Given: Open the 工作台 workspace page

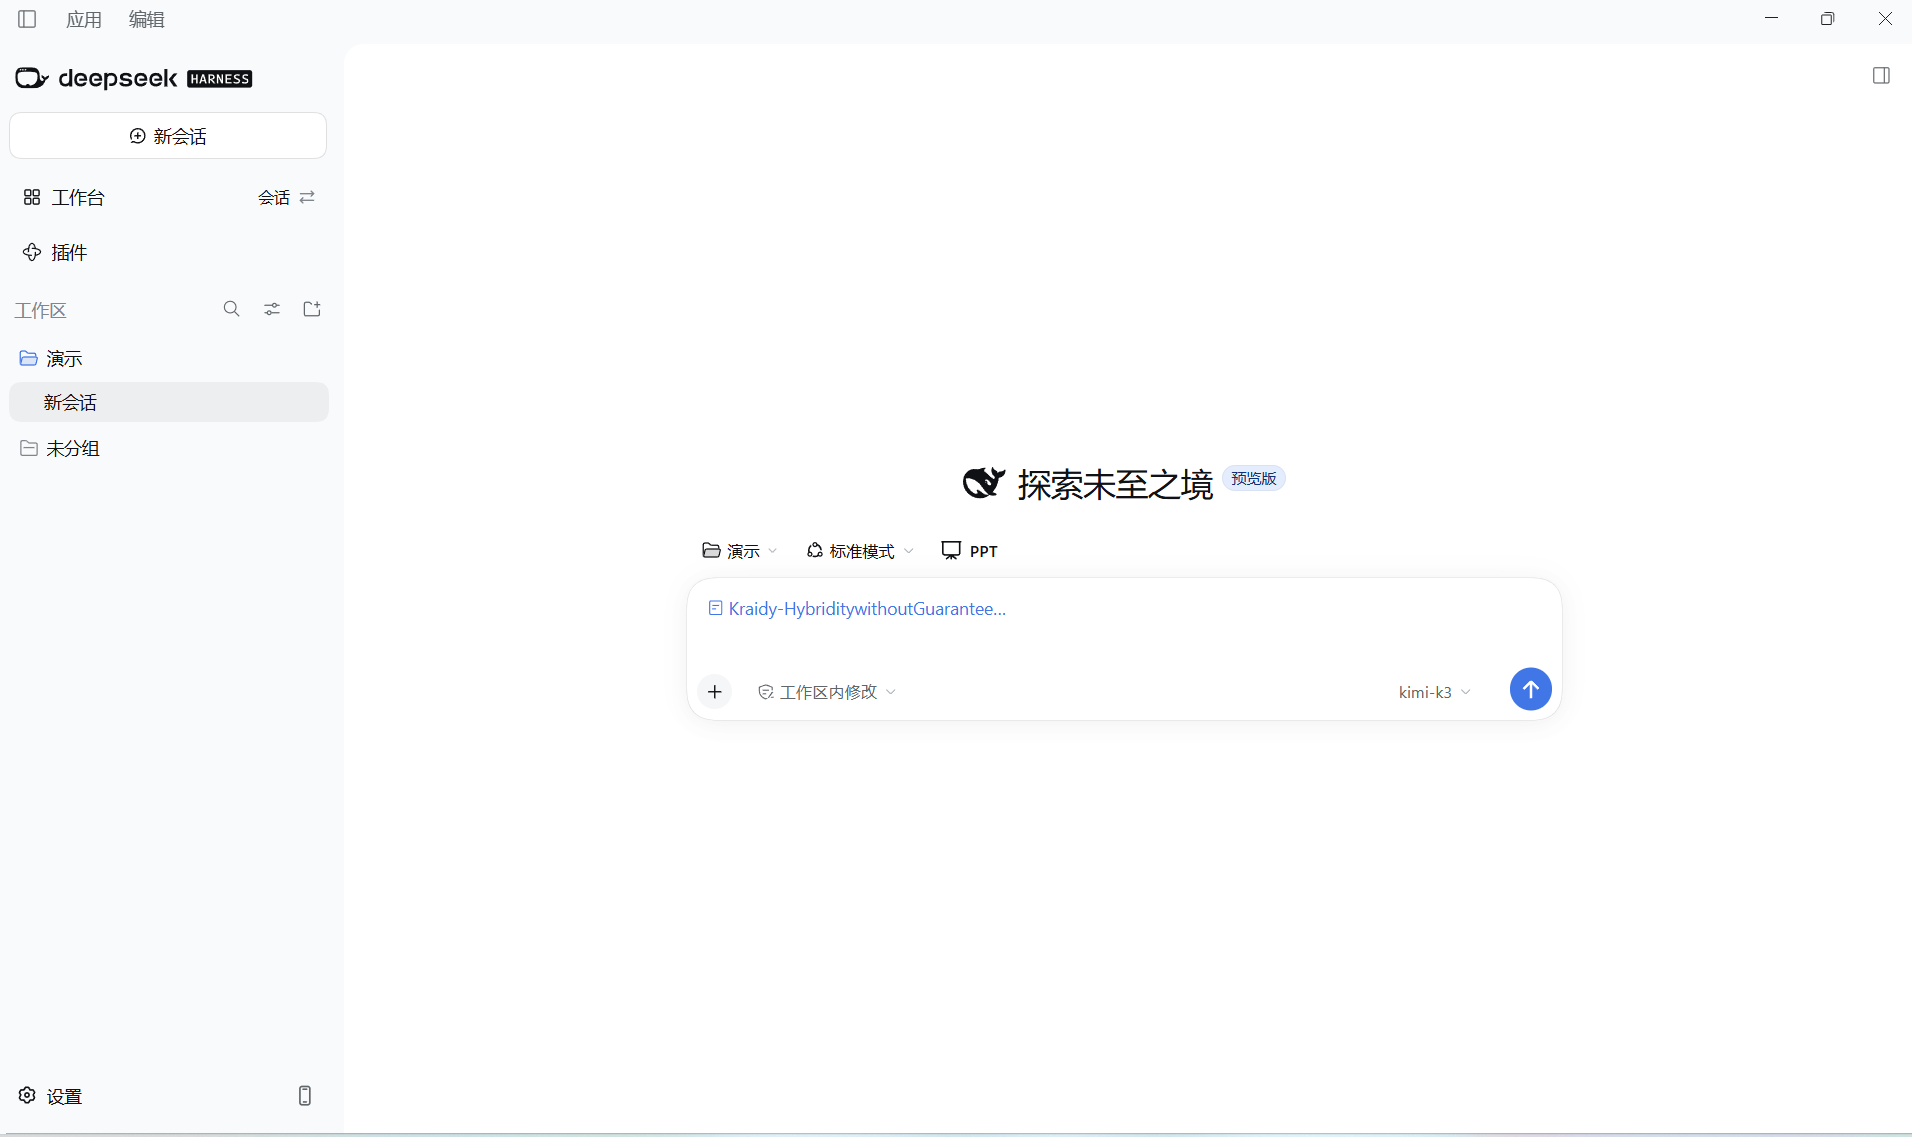Looking at the screenshot, I should click(64, 197).
